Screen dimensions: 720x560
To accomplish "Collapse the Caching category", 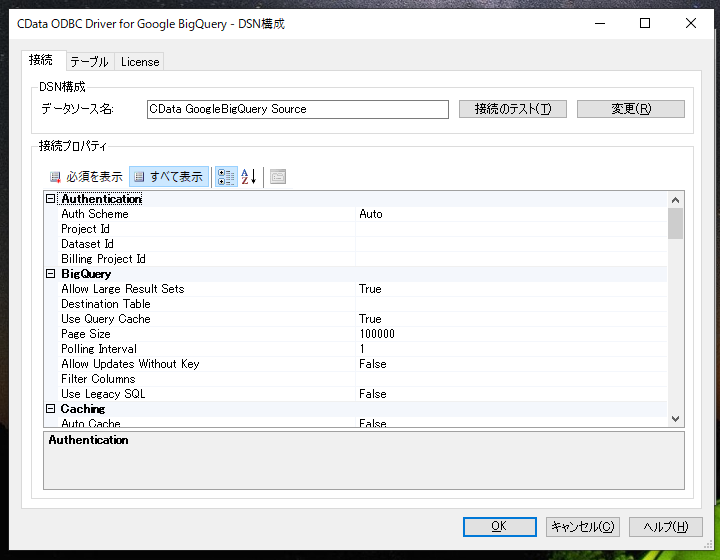I will pyautogui.click(x=51, y=409).
